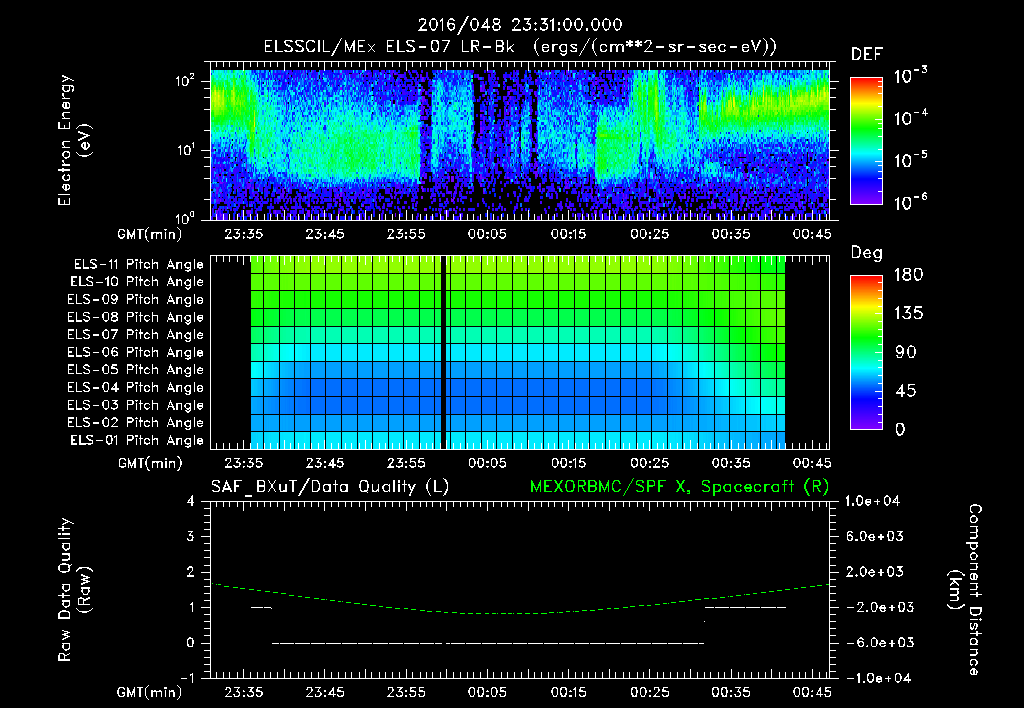Select the ELS-07 Pitch Angle row label
This screenshot has width=1024, height=708.
(x=136, y=335)
